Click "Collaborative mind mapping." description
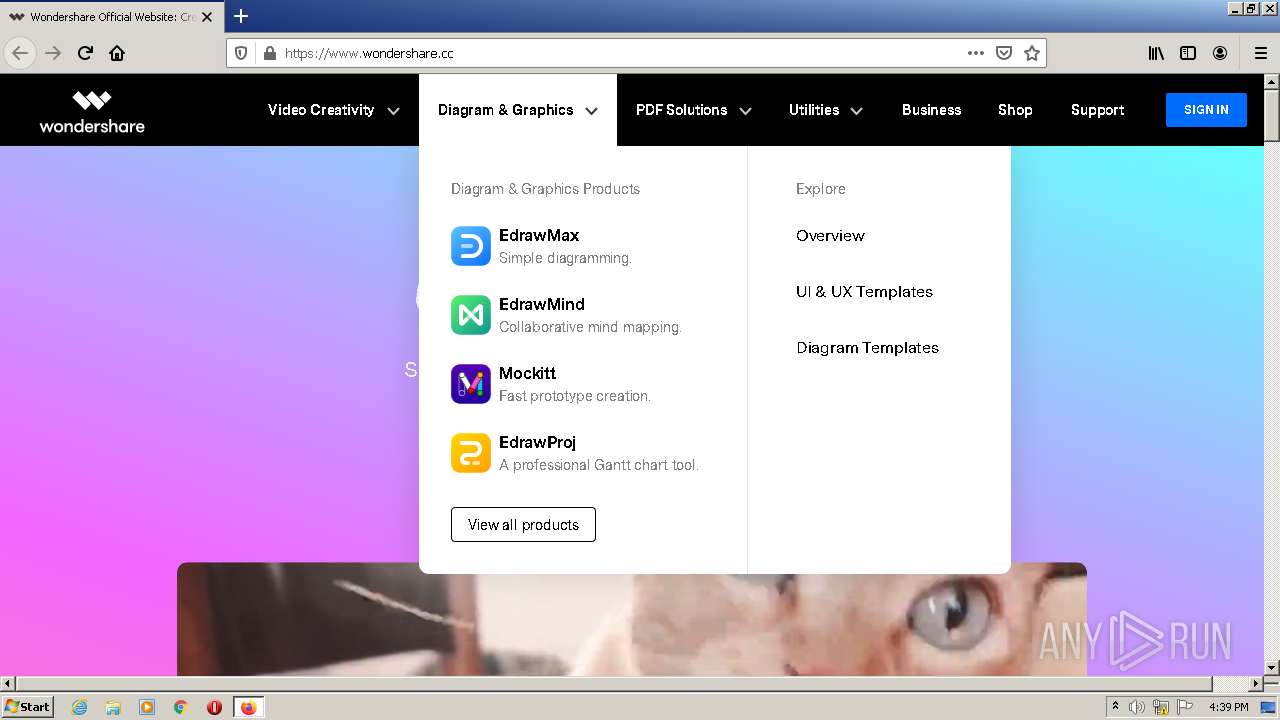The height and width of the screenshot is (720, 1280). pos(590,327)
